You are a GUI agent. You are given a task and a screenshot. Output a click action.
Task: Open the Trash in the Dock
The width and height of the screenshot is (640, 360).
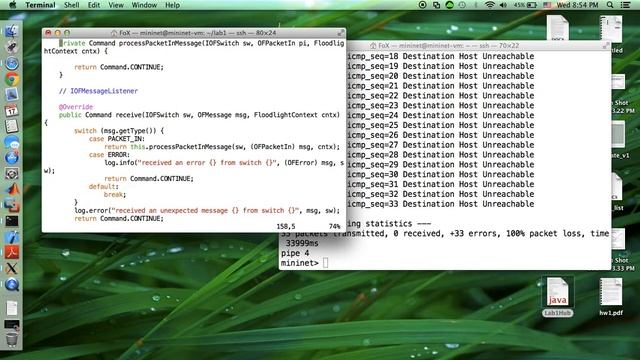coord(11,339)
